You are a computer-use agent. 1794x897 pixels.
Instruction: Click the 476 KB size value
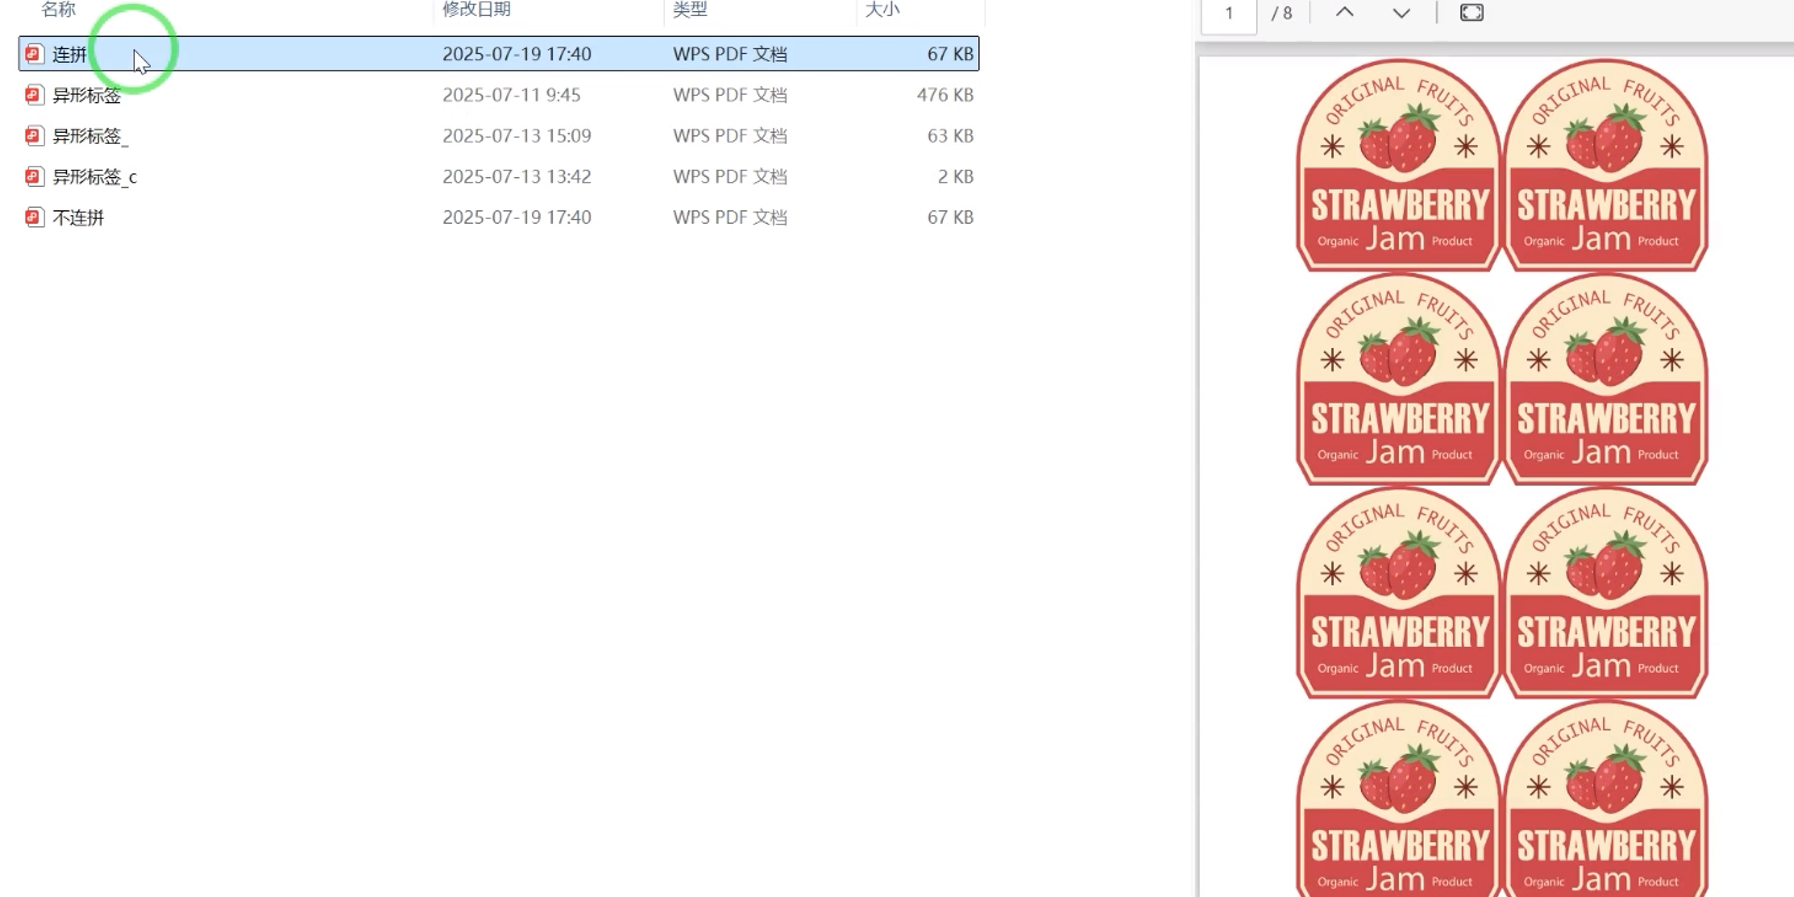tap(945, 95)
